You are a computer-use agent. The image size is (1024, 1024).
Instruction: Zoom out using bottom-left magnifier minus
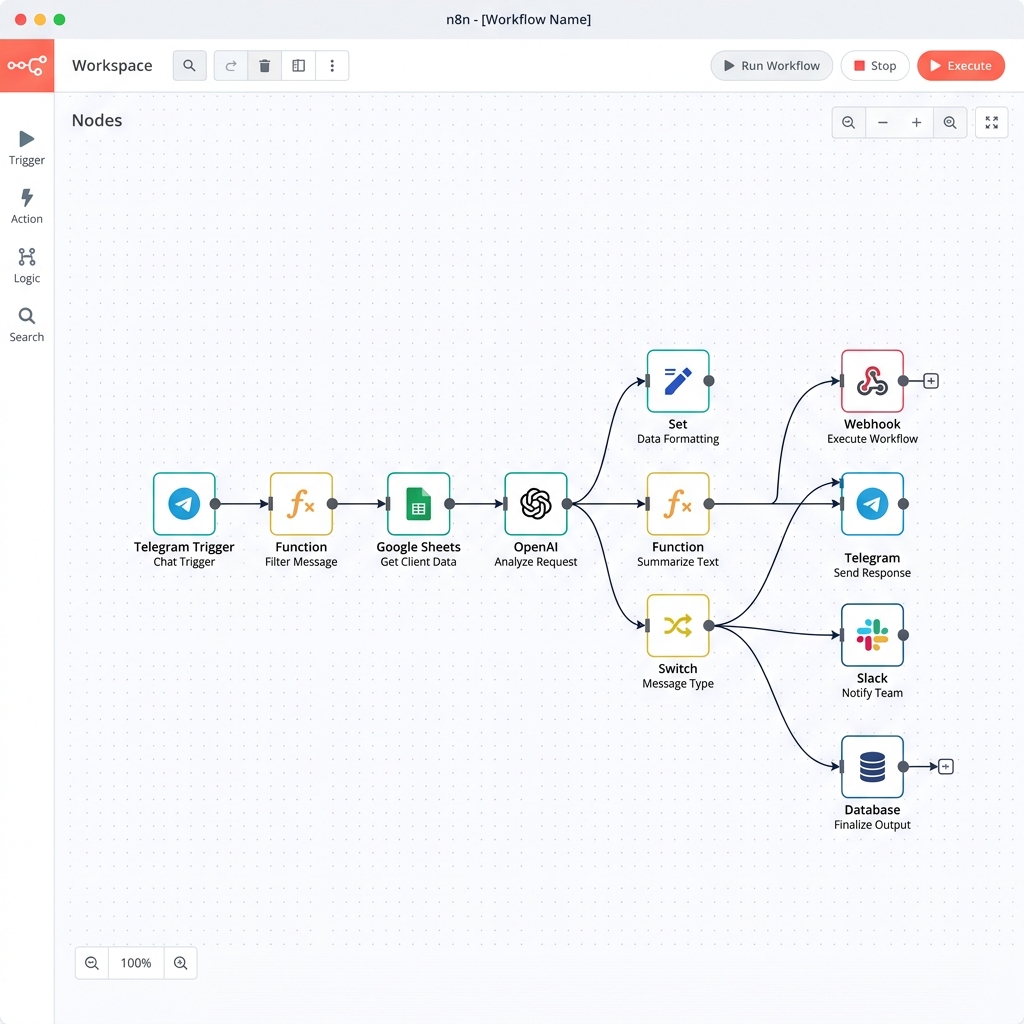click(x=92, y=963)
